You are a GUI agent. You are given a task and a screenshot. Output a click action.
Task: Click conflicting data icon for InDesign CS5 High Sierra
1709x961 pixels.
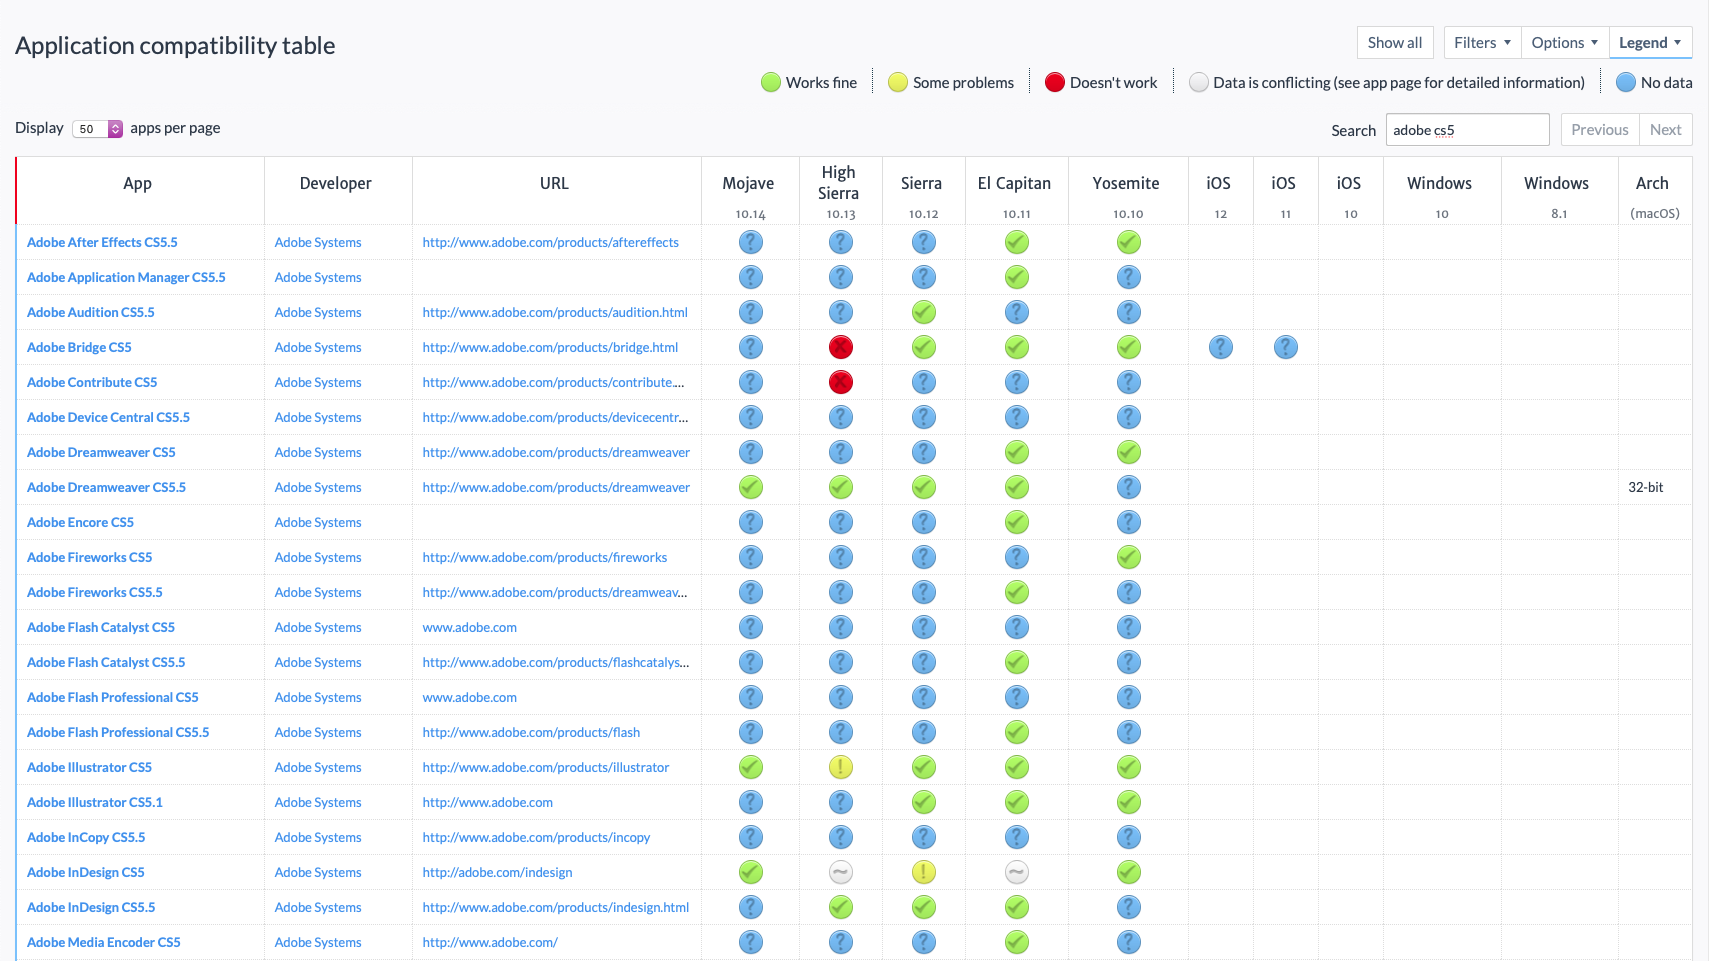(x=841, y=872)
